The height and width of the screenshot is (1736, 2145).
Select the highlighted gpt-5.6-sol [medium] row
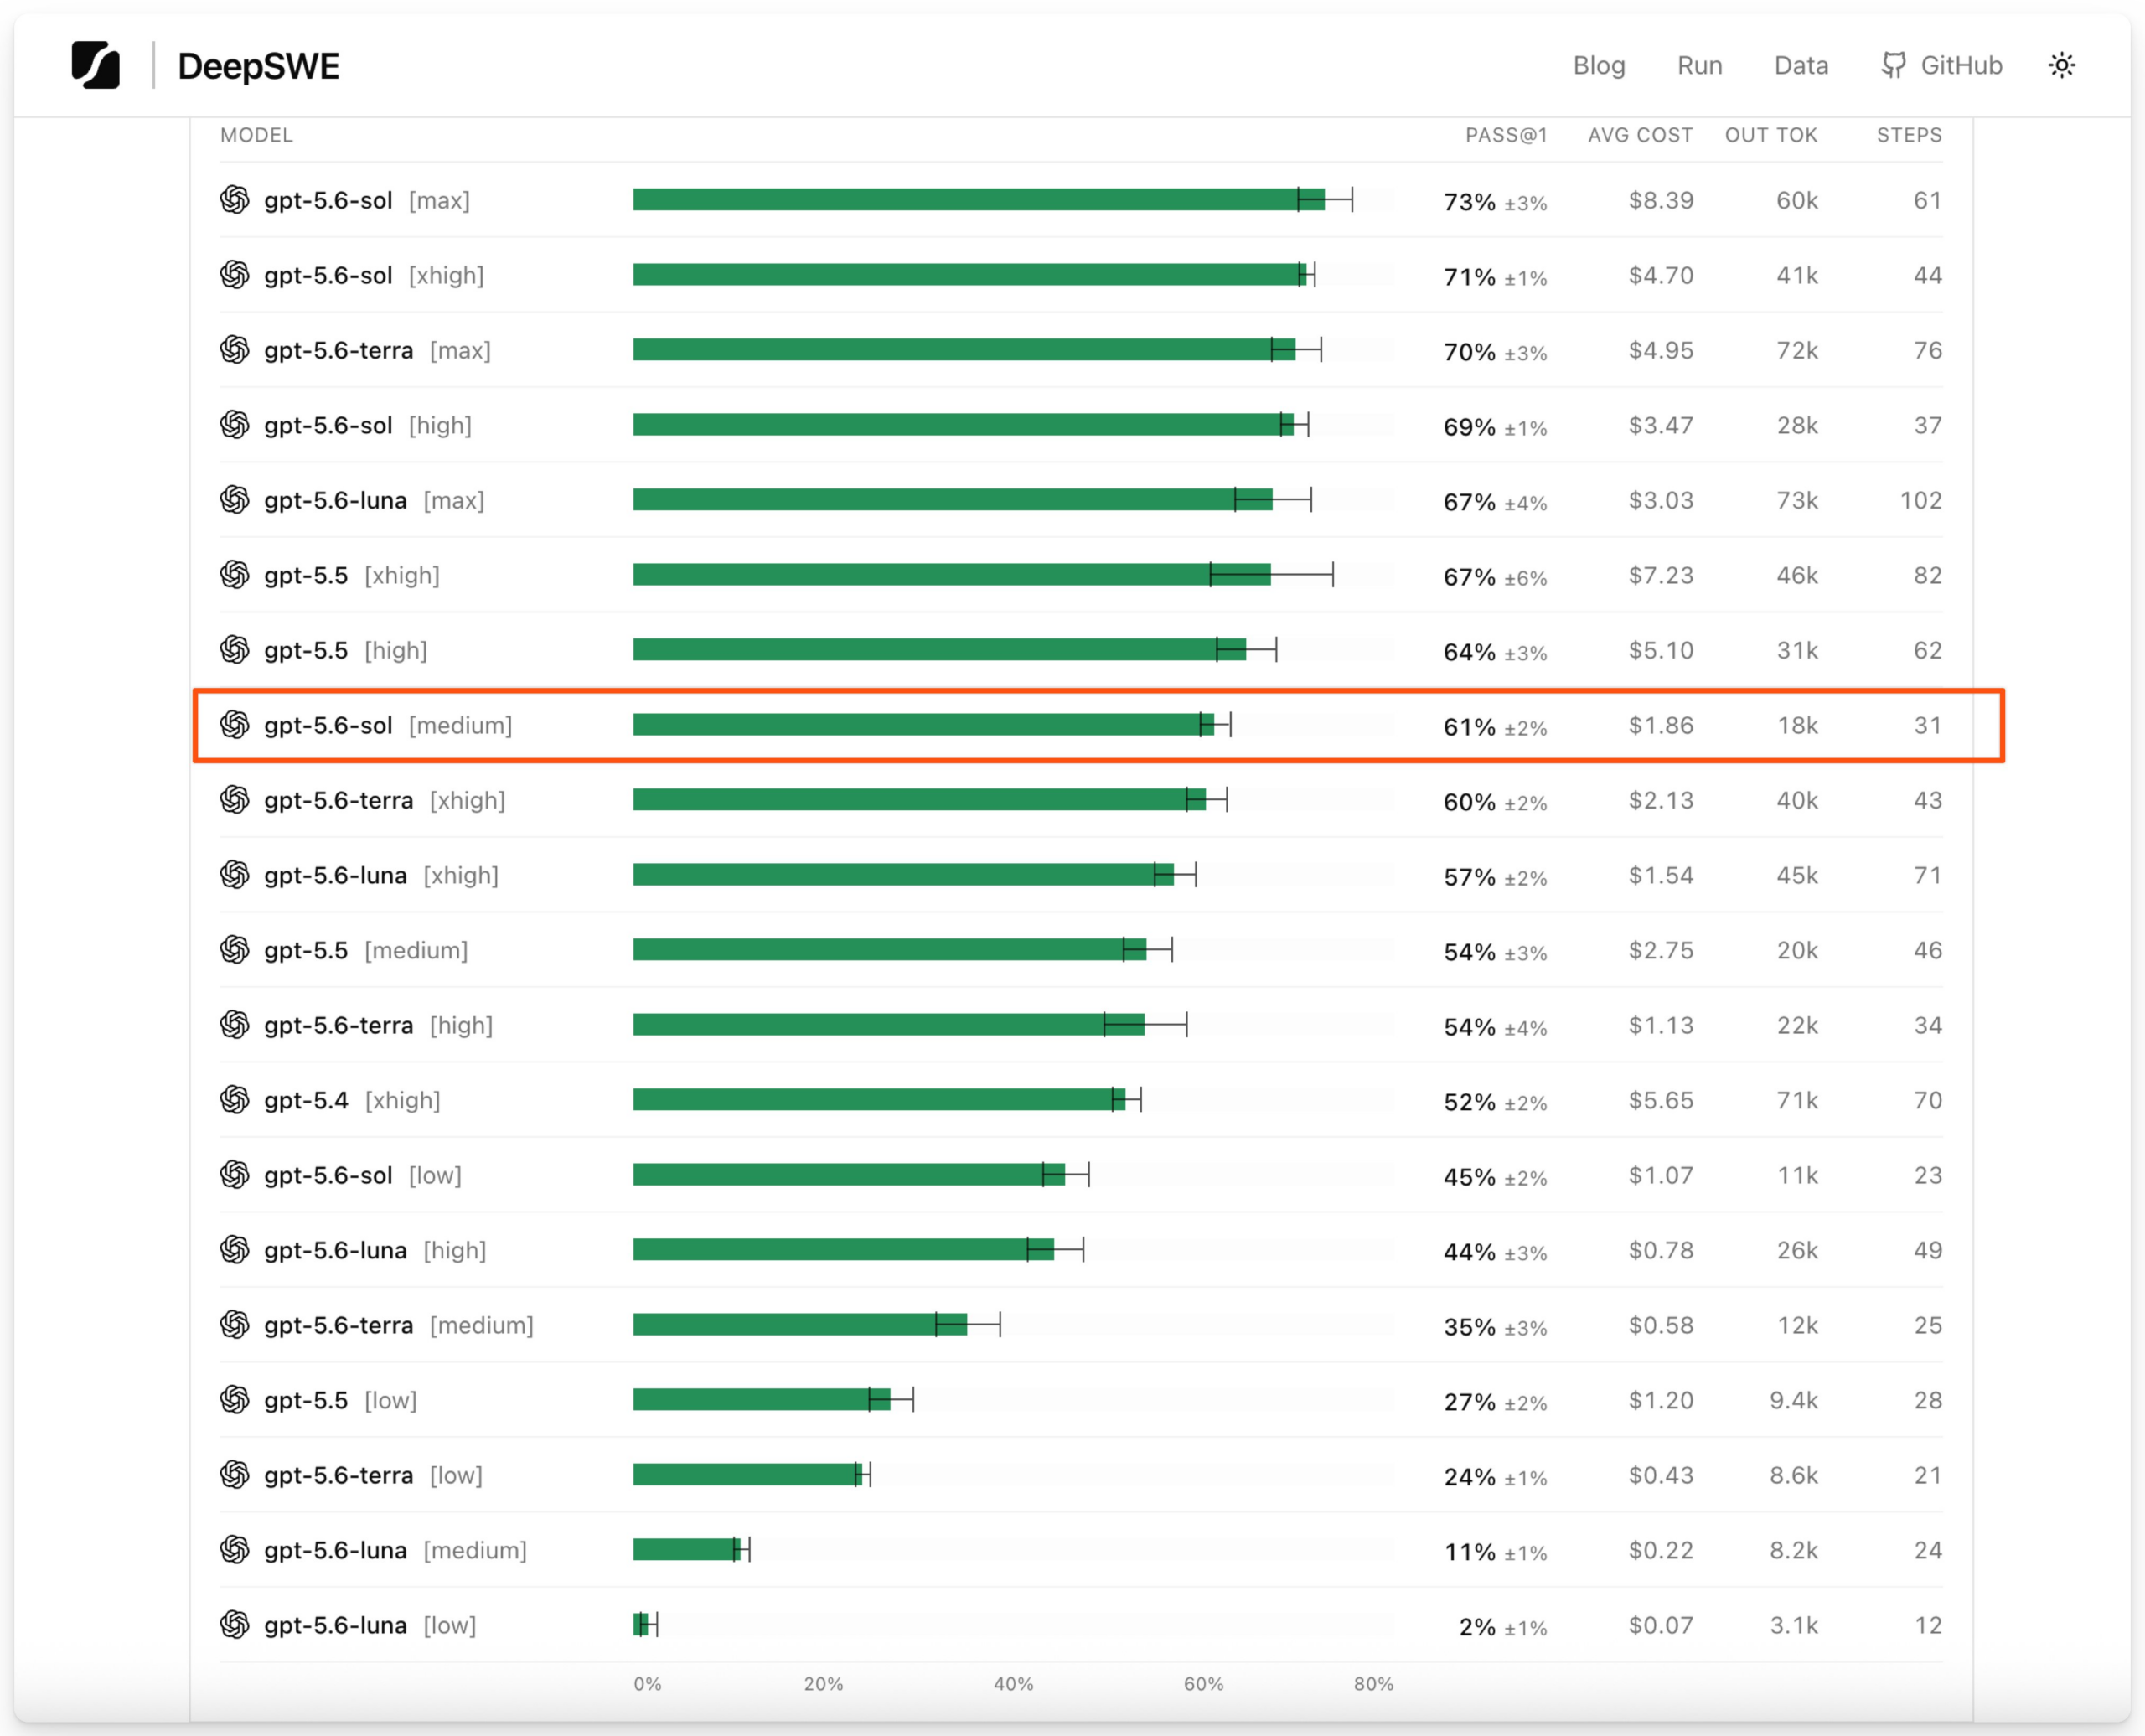click(1098, 725)
